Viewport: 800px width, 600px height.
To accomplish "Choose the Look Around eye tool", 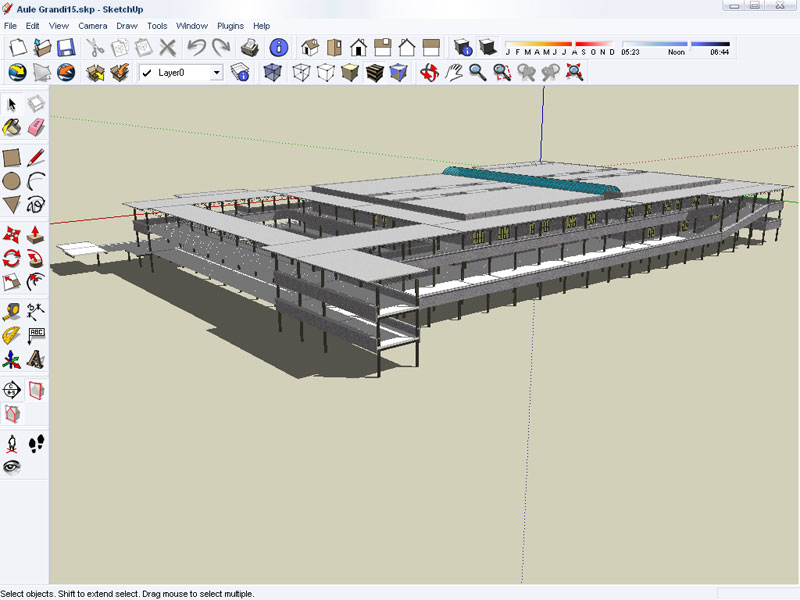I will (12, 467).
